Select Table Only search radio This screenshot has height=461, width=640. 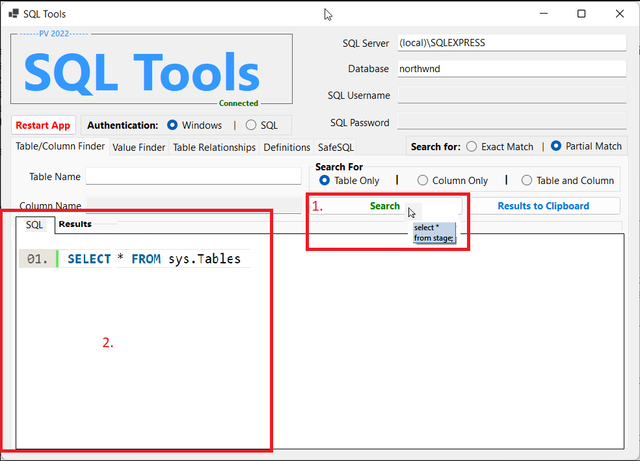tap(324, 180)
